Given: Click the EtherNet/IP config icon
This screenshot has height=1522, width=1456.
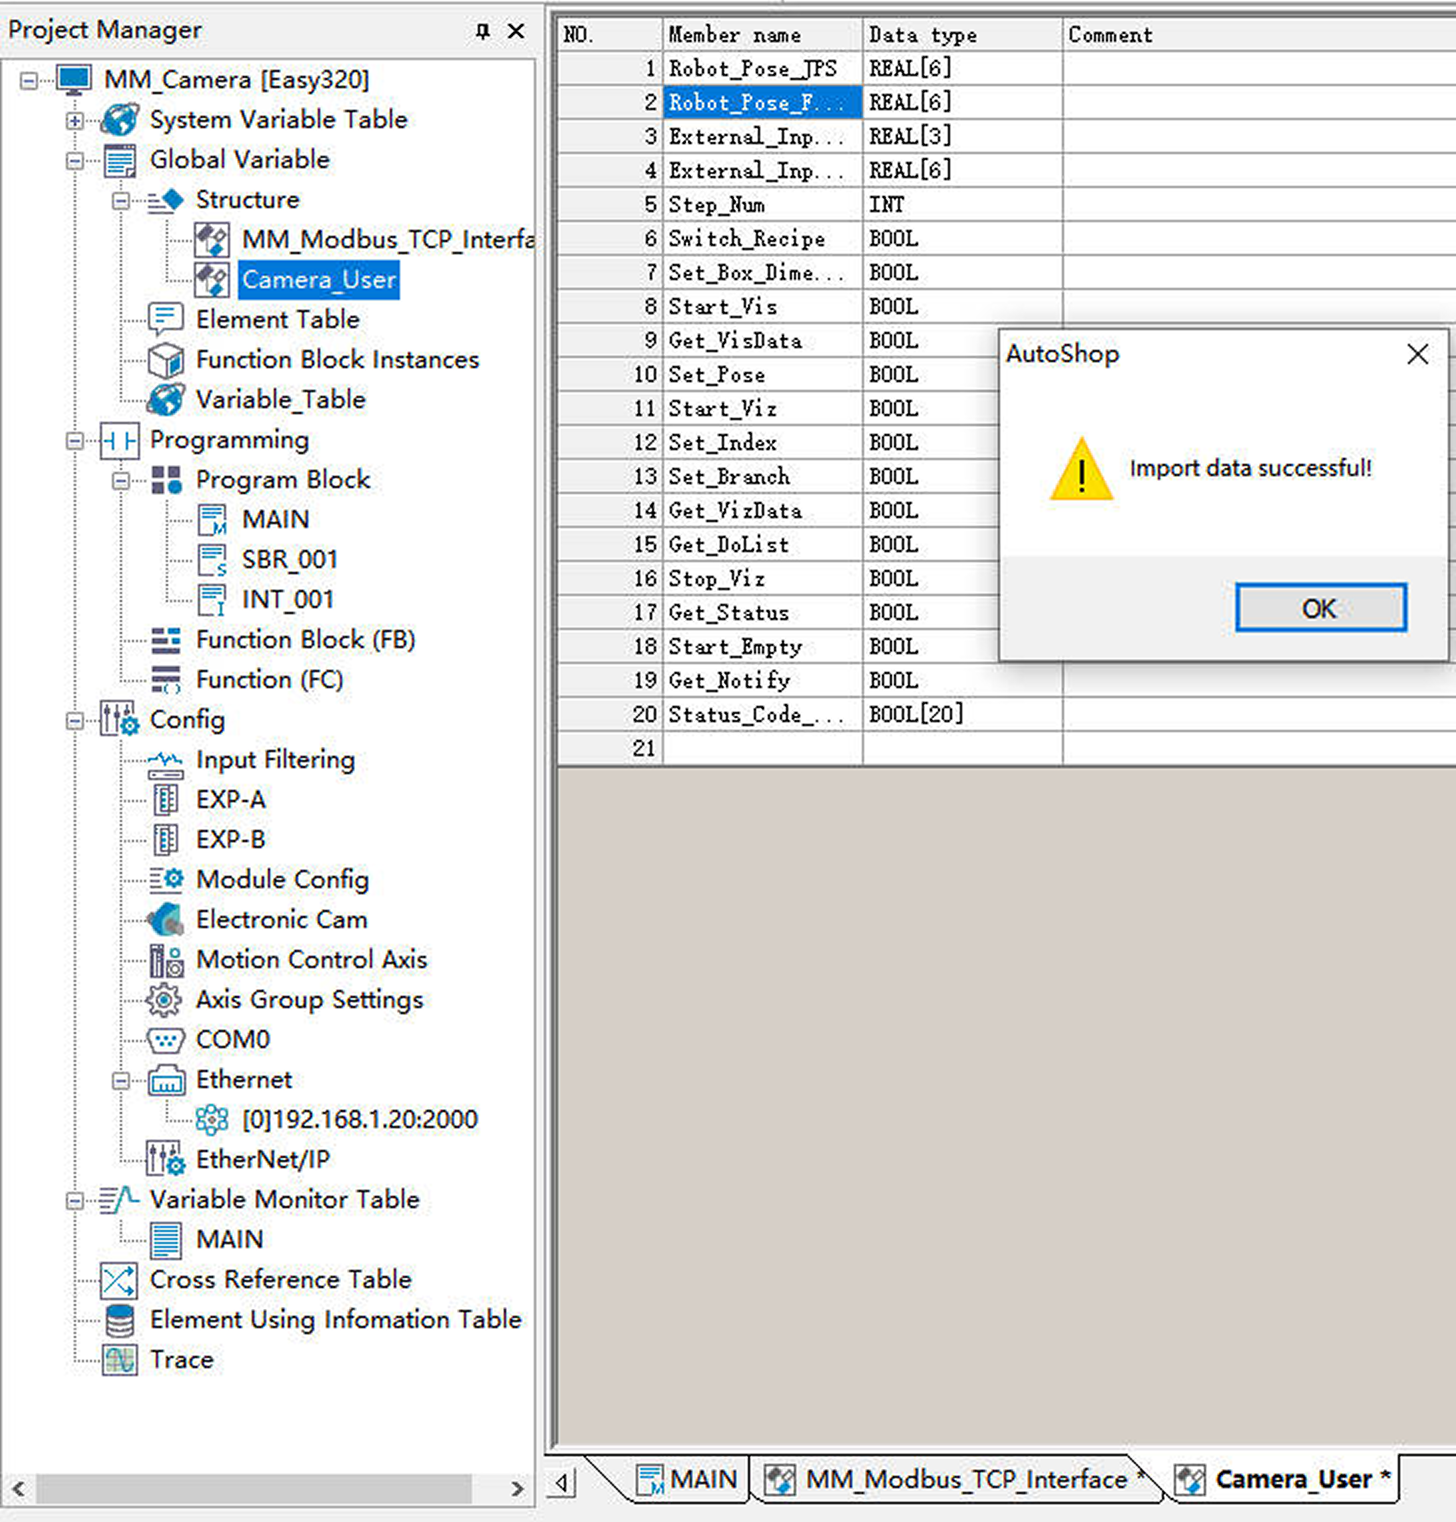Looking at the screenshot, I should click(x=166, y=1160).
